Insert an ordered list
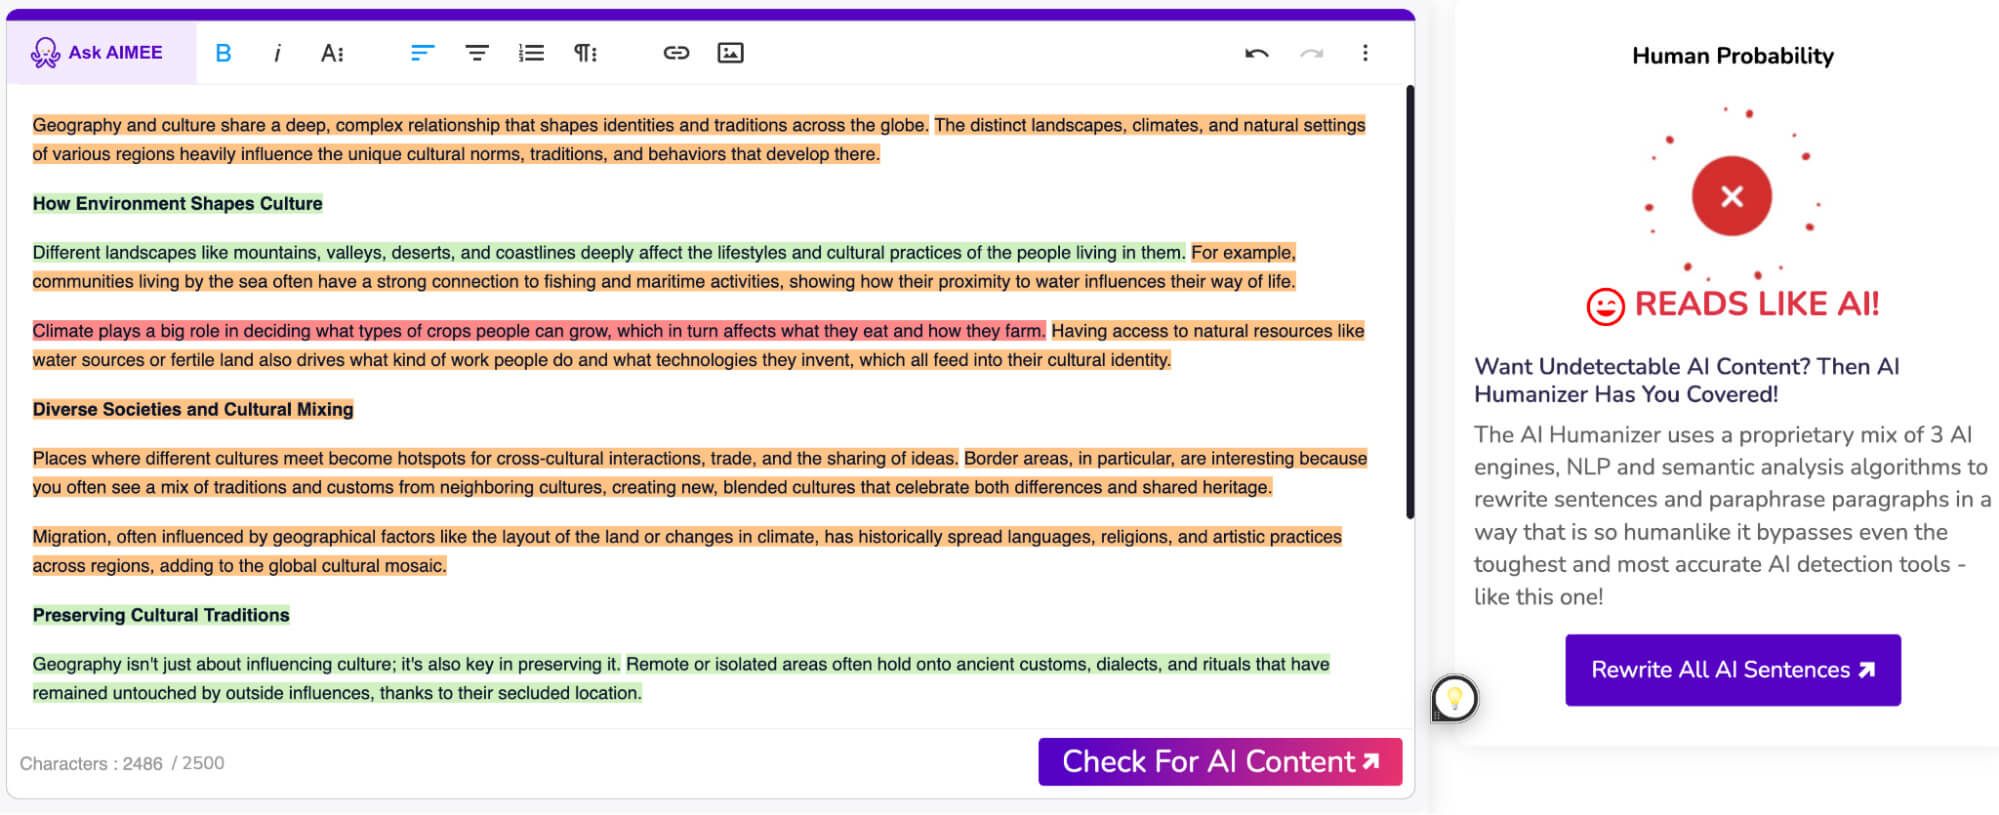This screenshot has width=1999, height=815. coord(531,53)
